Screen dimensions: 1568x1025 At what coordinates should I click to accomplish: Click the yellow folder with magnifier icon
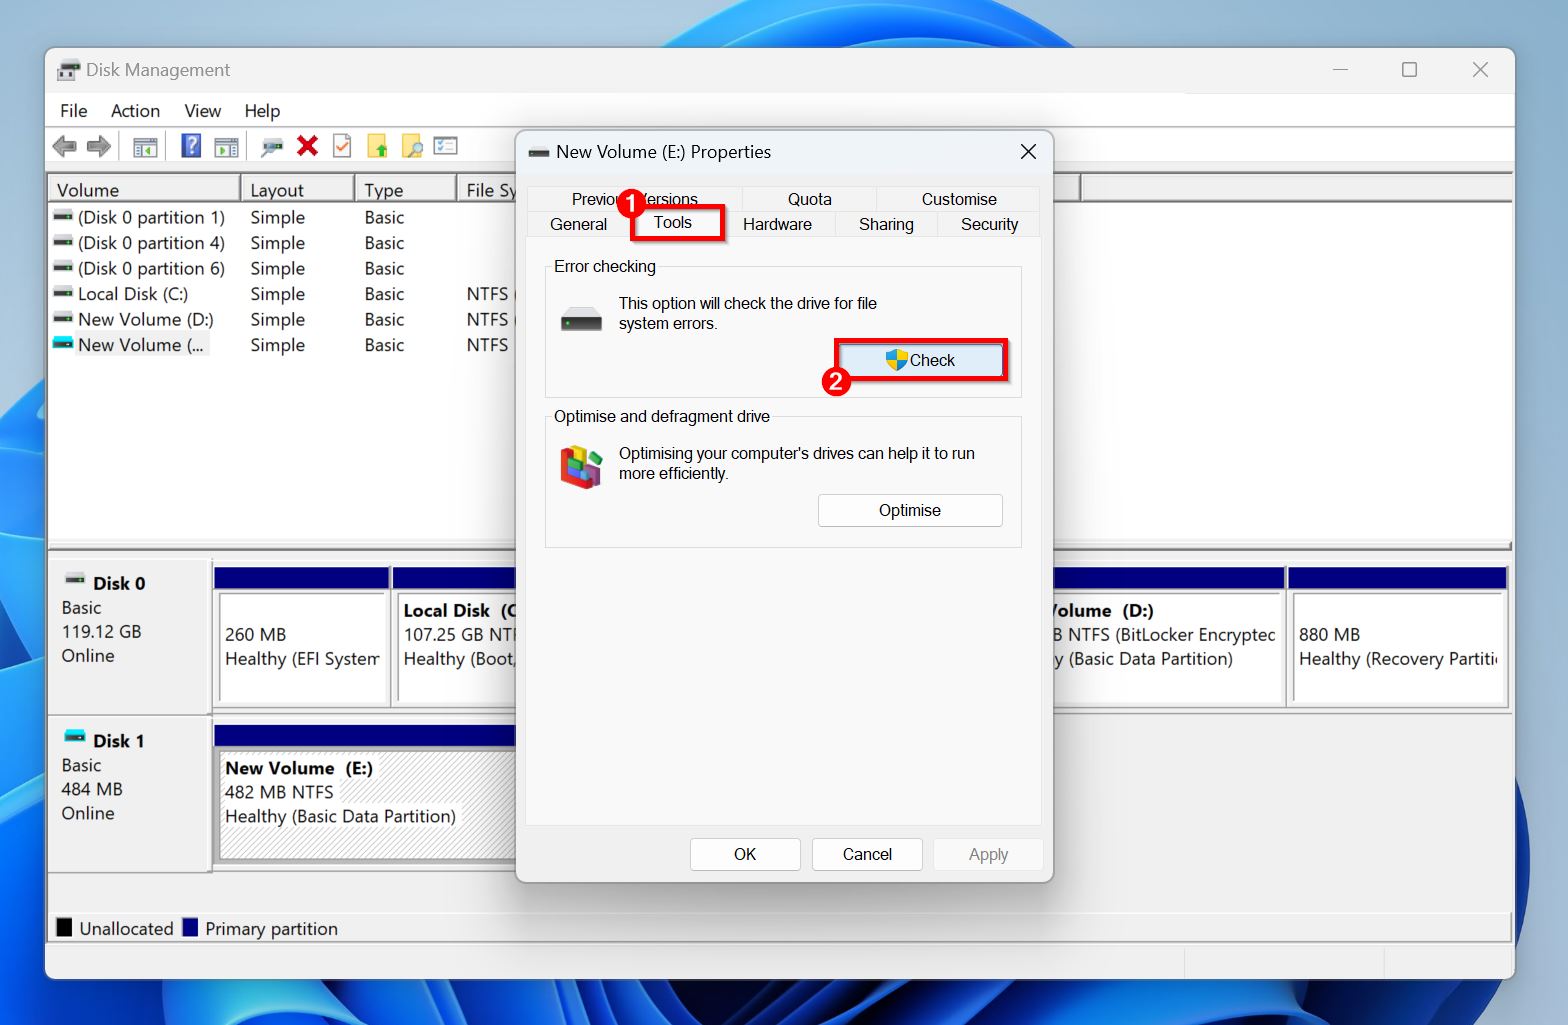[411, 147]
